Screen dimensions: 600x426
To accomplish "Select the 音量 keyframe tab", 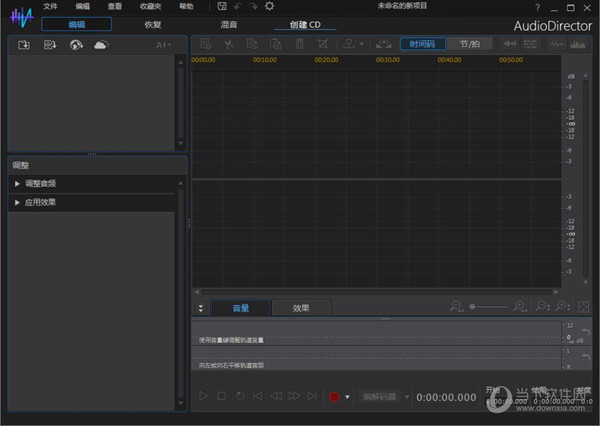I will click(x=241, y=308).
